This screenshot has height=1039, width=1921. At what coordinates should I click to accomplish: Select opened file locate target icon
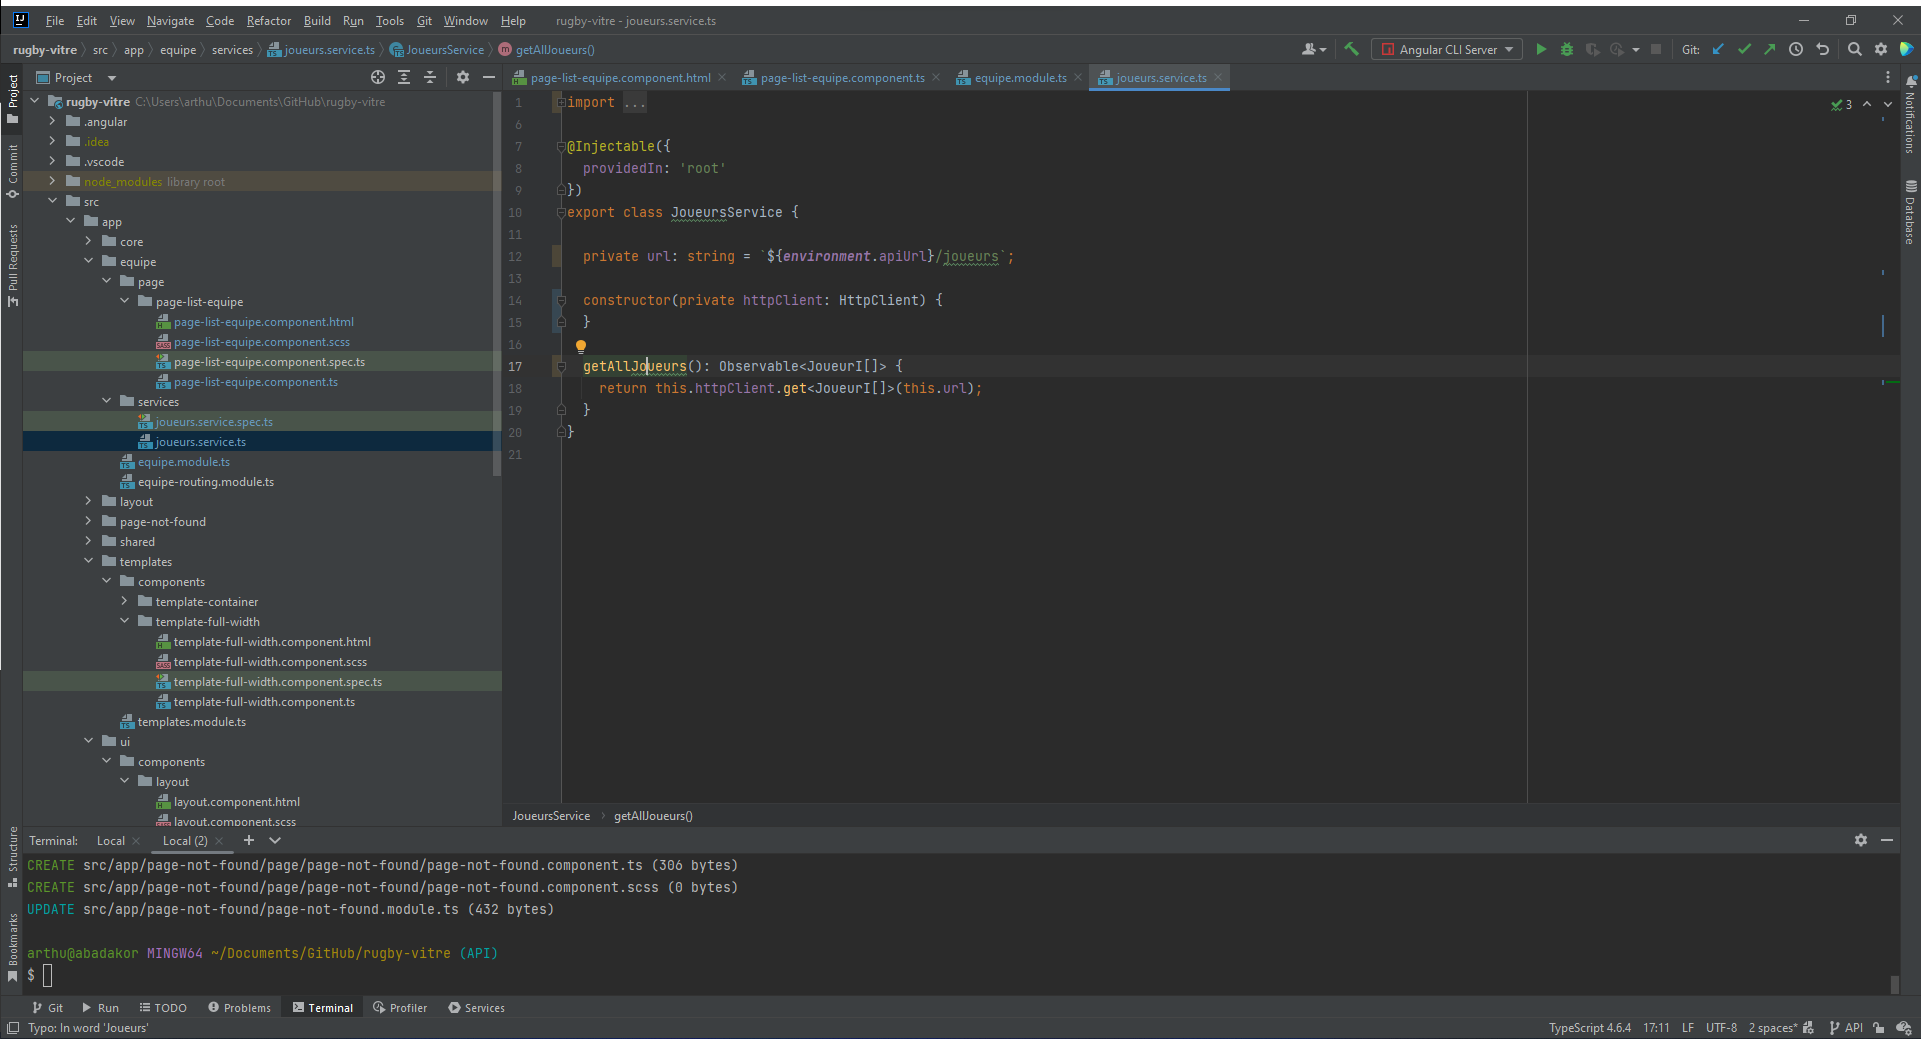click(x=378, y=77)
